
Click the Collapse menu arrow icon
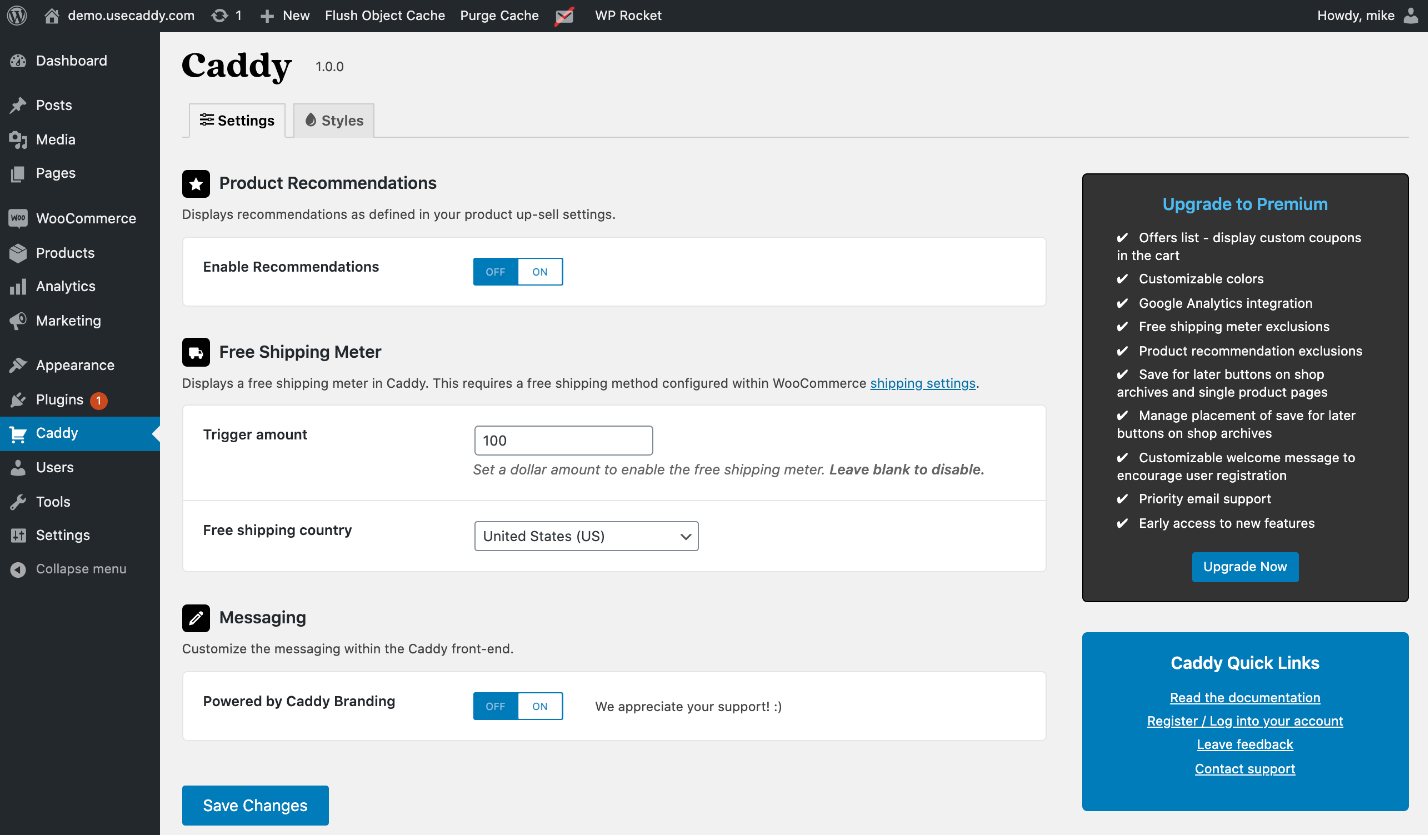coord(18,569)
